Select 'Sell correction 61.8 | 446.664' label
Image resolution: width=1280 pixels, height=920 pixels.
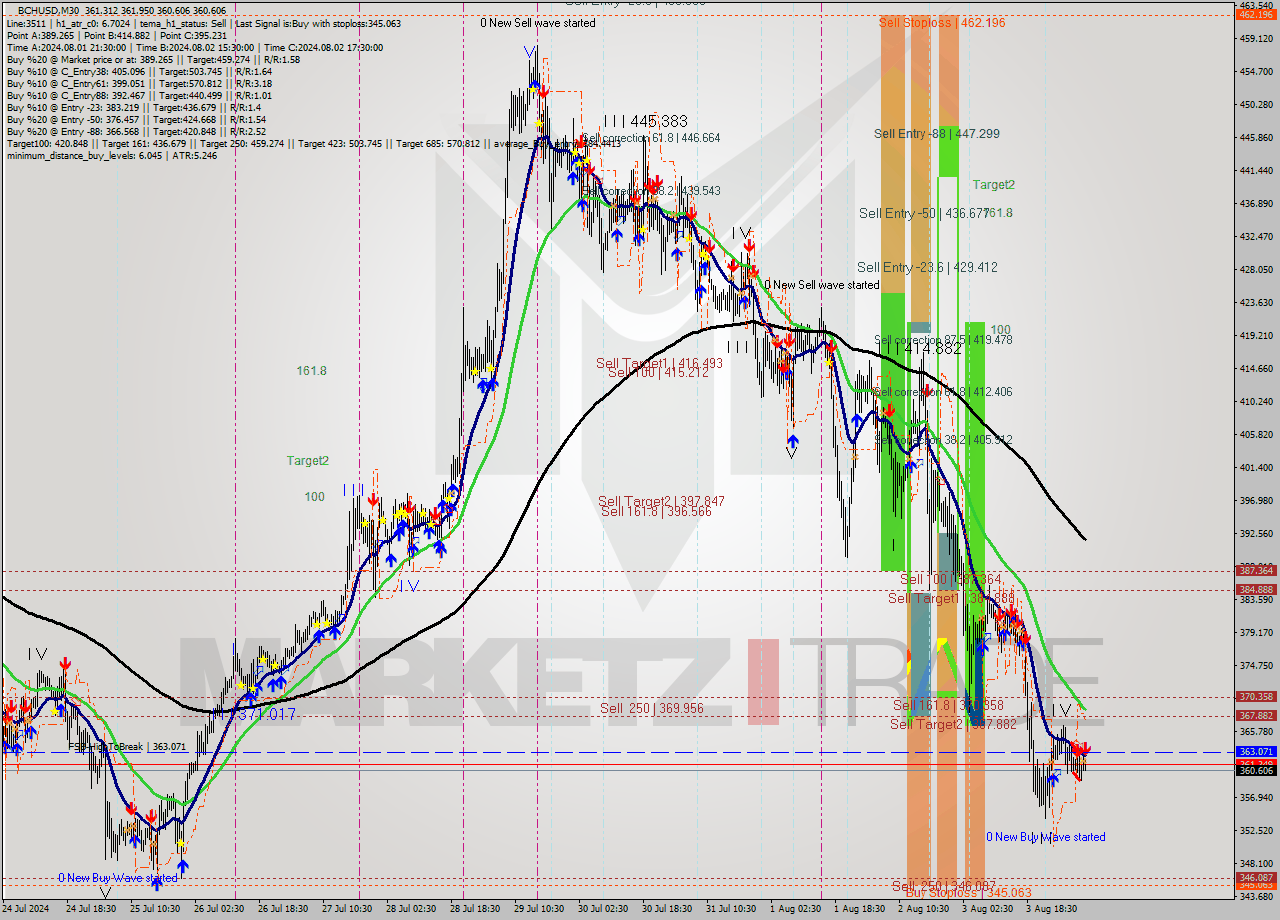(650, 138)
